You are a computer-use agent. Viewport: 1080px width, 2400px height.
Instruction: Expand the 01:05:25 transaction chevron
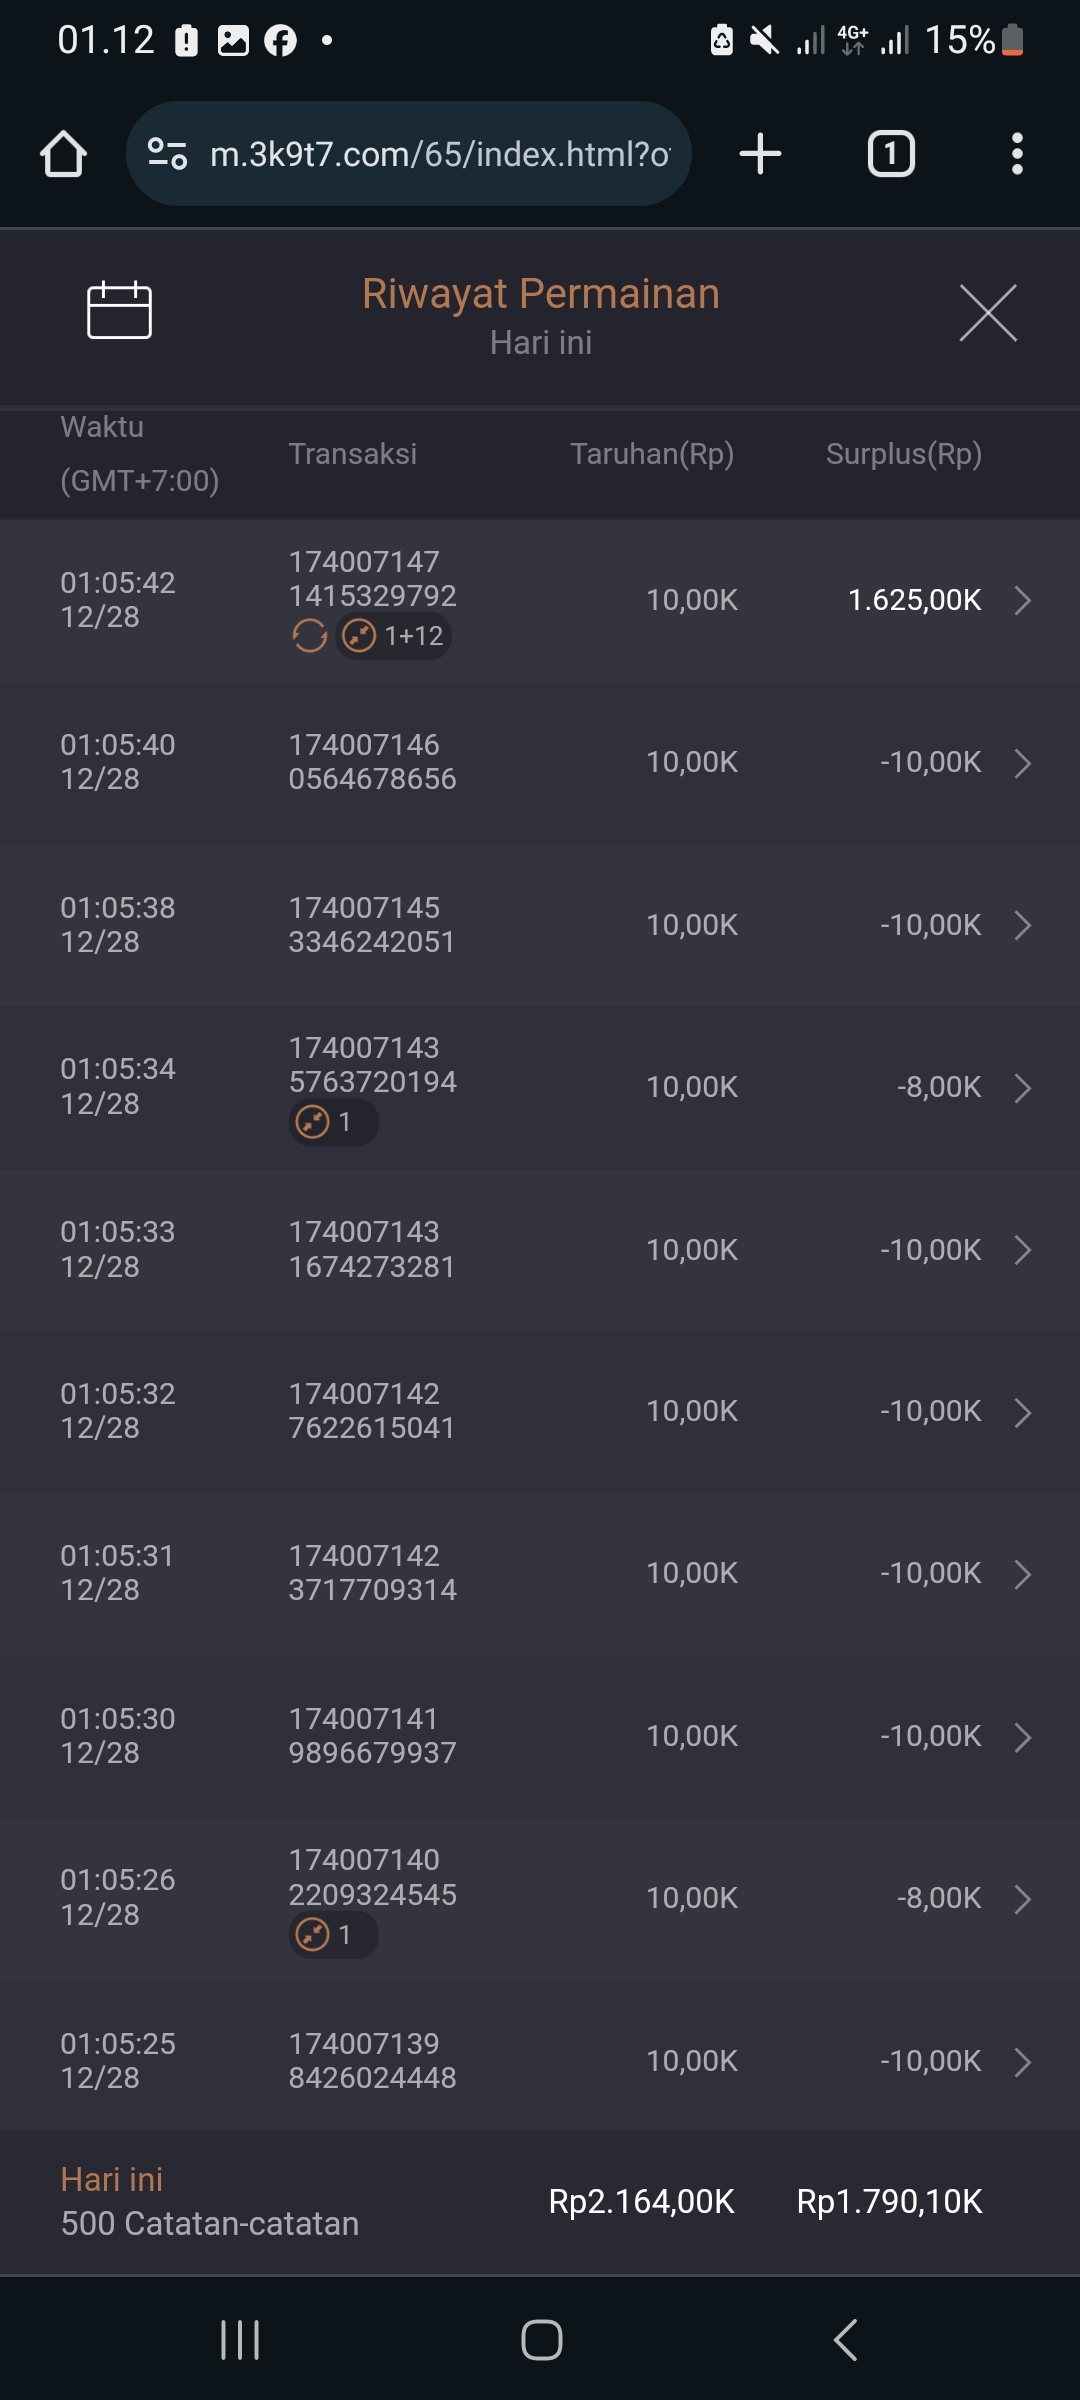1022,2062
